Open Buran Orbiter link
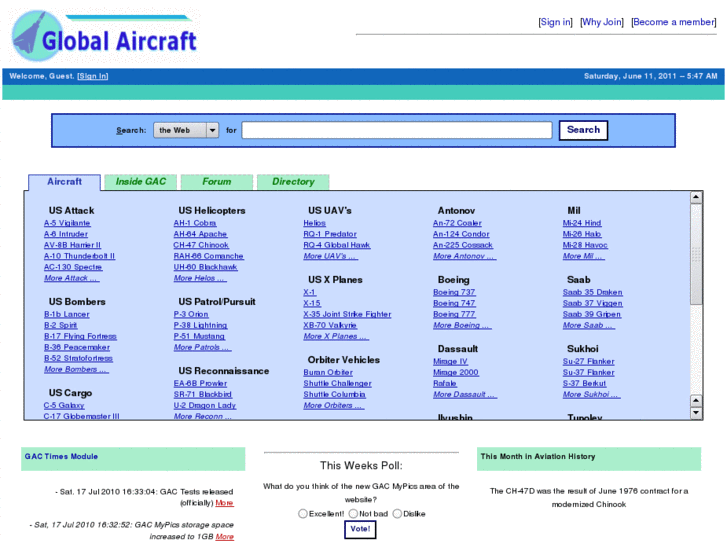Viewport: 727px width, 545px height. click(328, 372)
